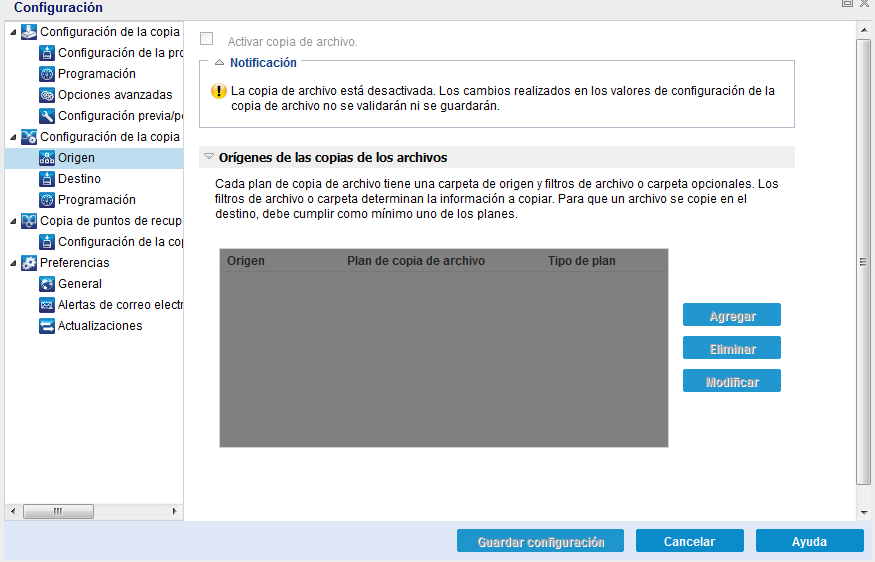Click the main panel vertical scrollbar up arrow
The image size is (875, 562).
(864, 30)
